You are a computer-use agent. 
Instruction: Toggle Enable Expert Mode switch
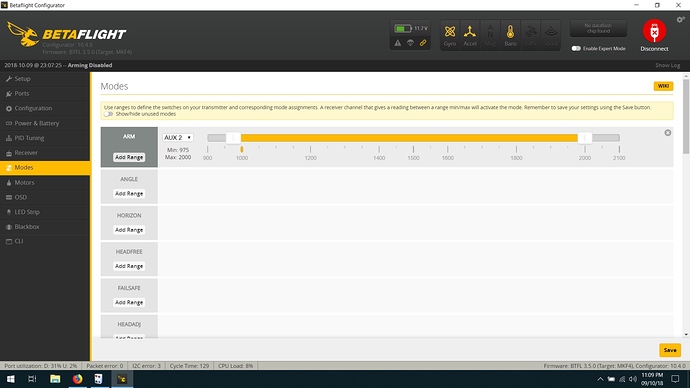pyautogui.click(x=576, y=48)
